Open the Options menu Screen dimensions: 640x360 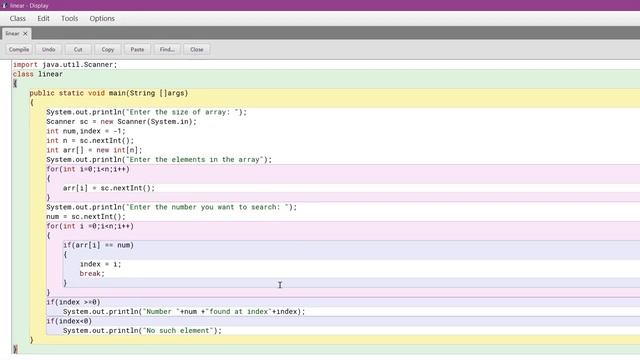[x=102, y=18]
